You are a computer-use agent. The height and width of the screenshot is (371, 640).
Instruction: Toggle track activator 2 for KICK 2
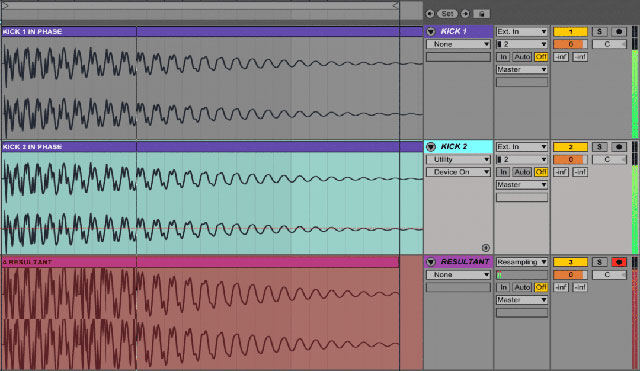570,147
